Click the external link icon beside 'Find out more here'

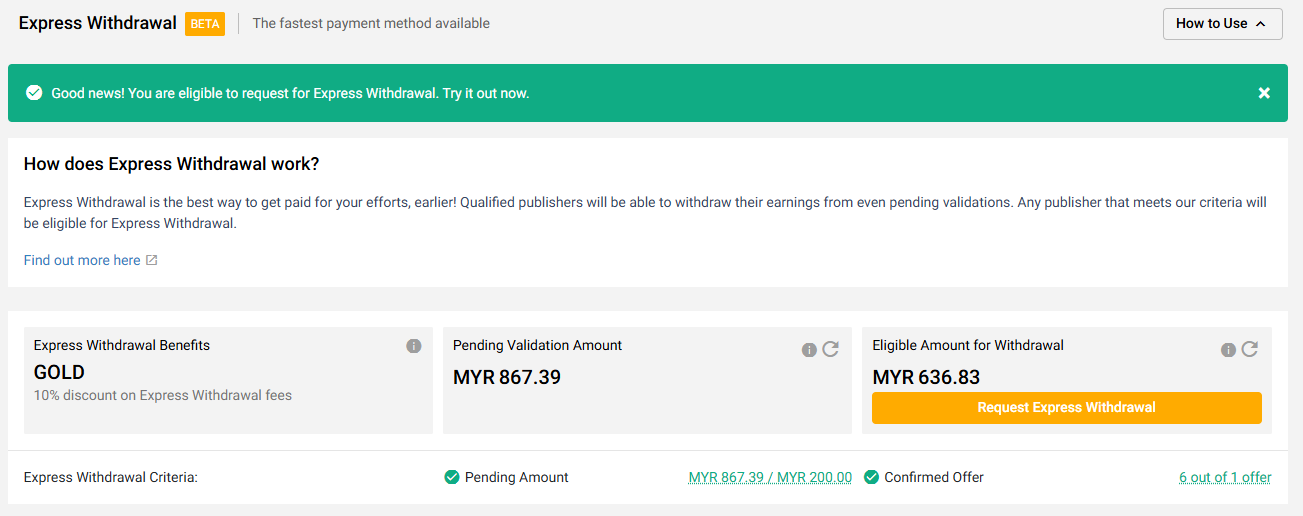pos(152,260)
